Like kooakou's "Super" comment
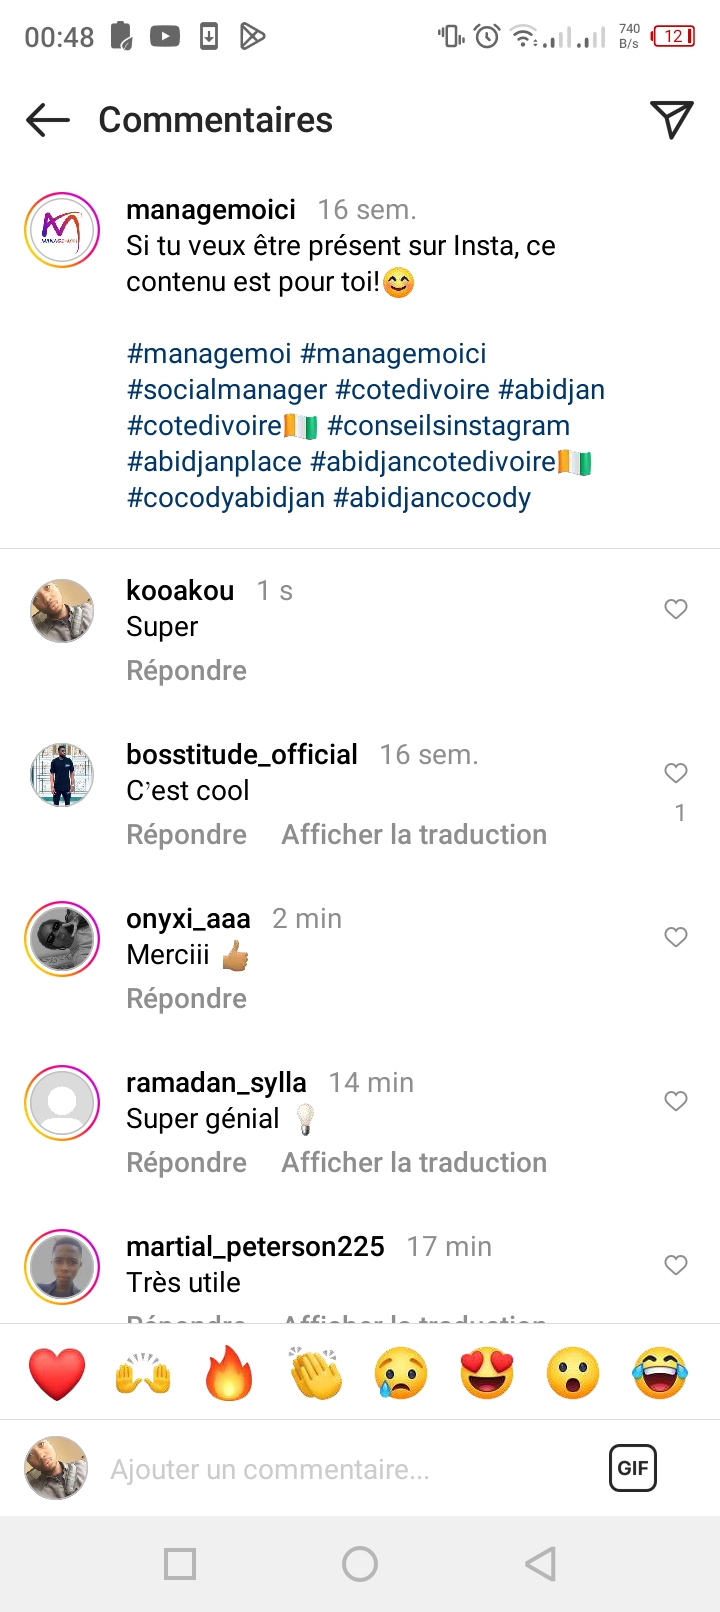 point(676,609)
